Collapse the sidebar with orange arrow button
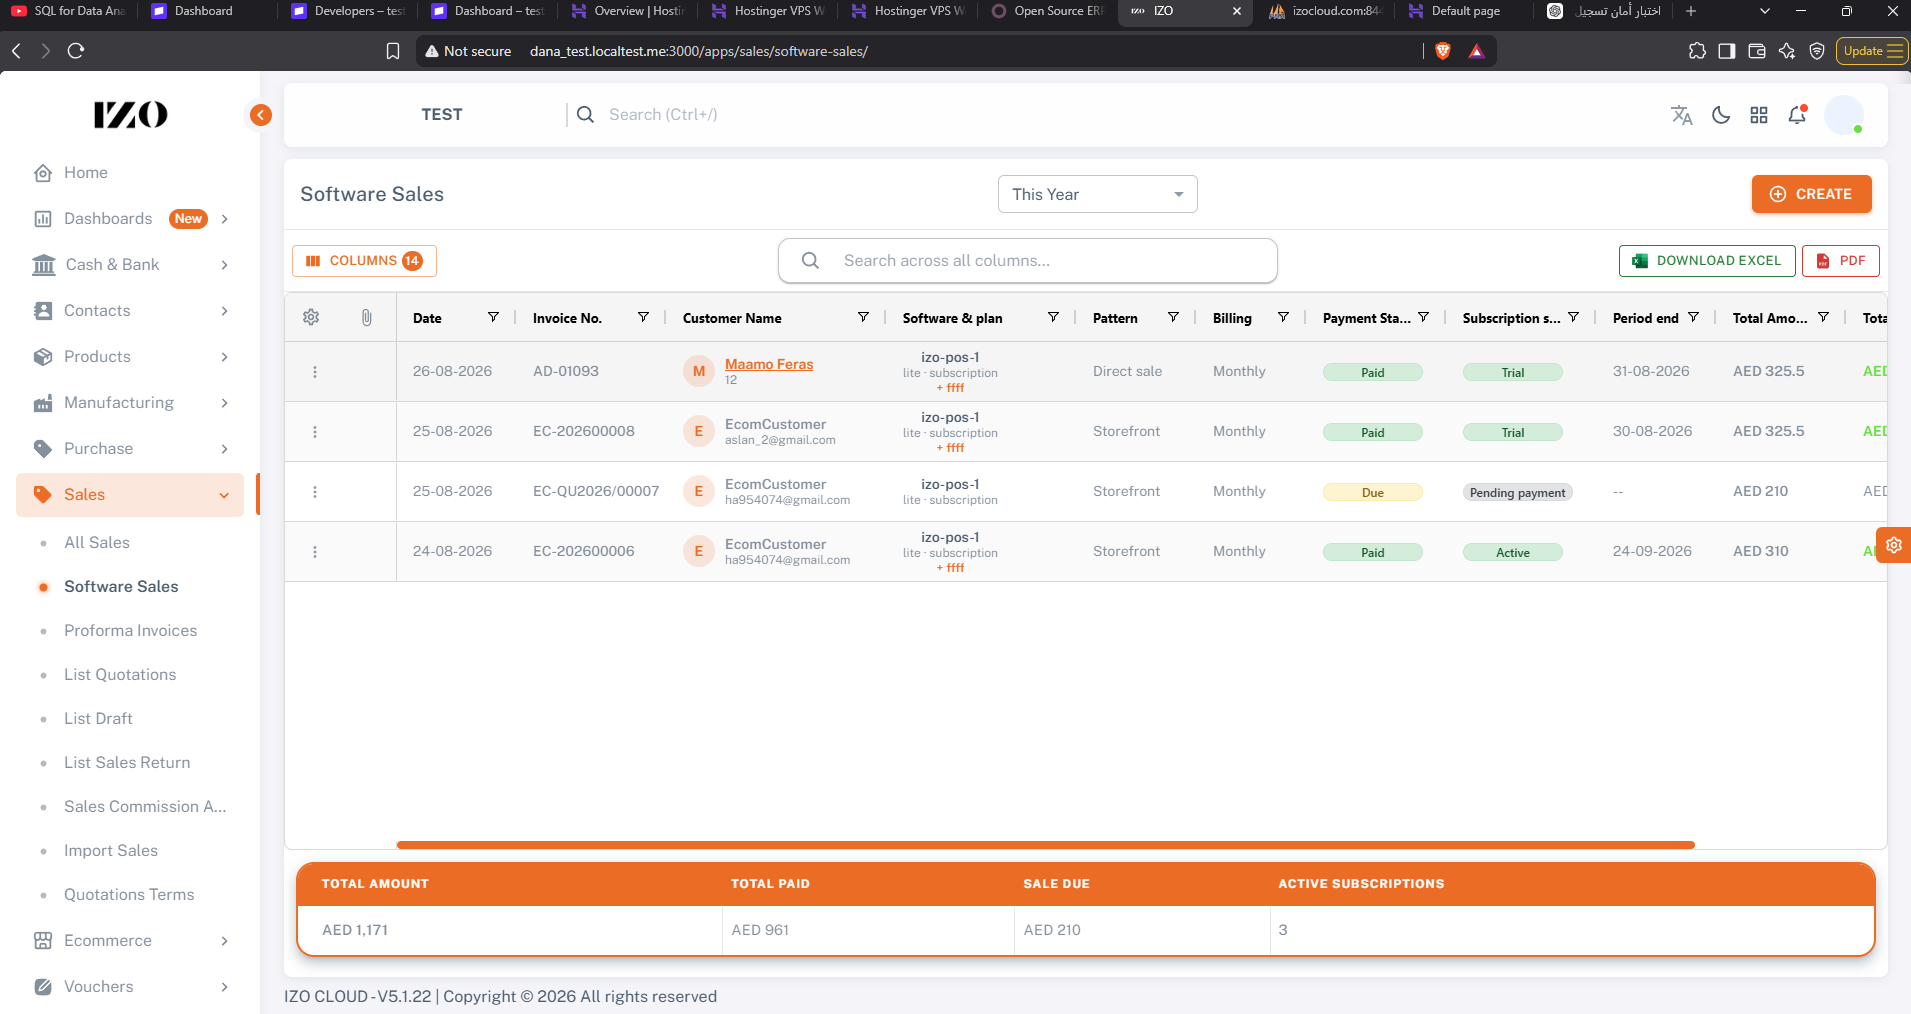Screen dimensions: 1911x1014 (x=260, y=115)
